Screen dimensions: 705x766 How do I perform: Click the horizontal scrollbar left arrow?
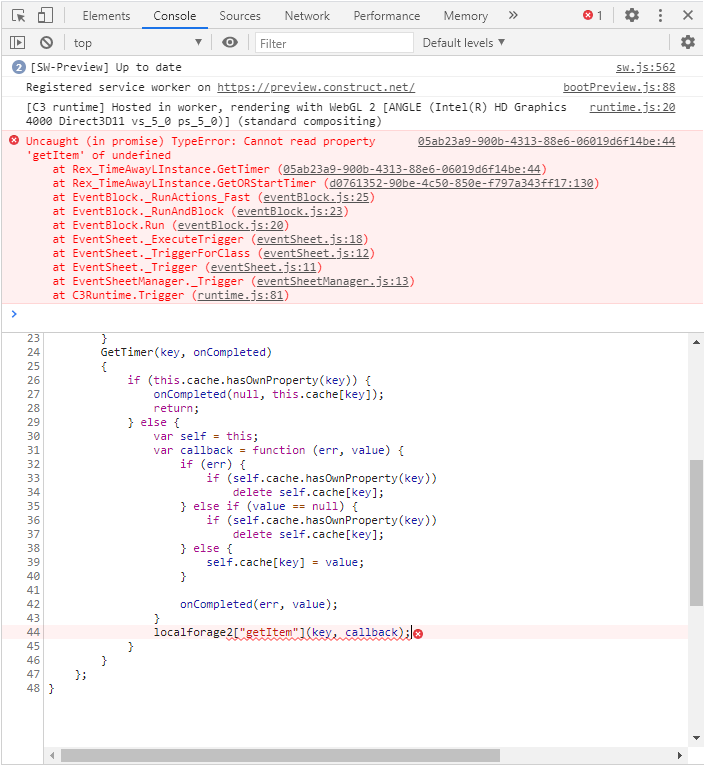tap(52, 756)
